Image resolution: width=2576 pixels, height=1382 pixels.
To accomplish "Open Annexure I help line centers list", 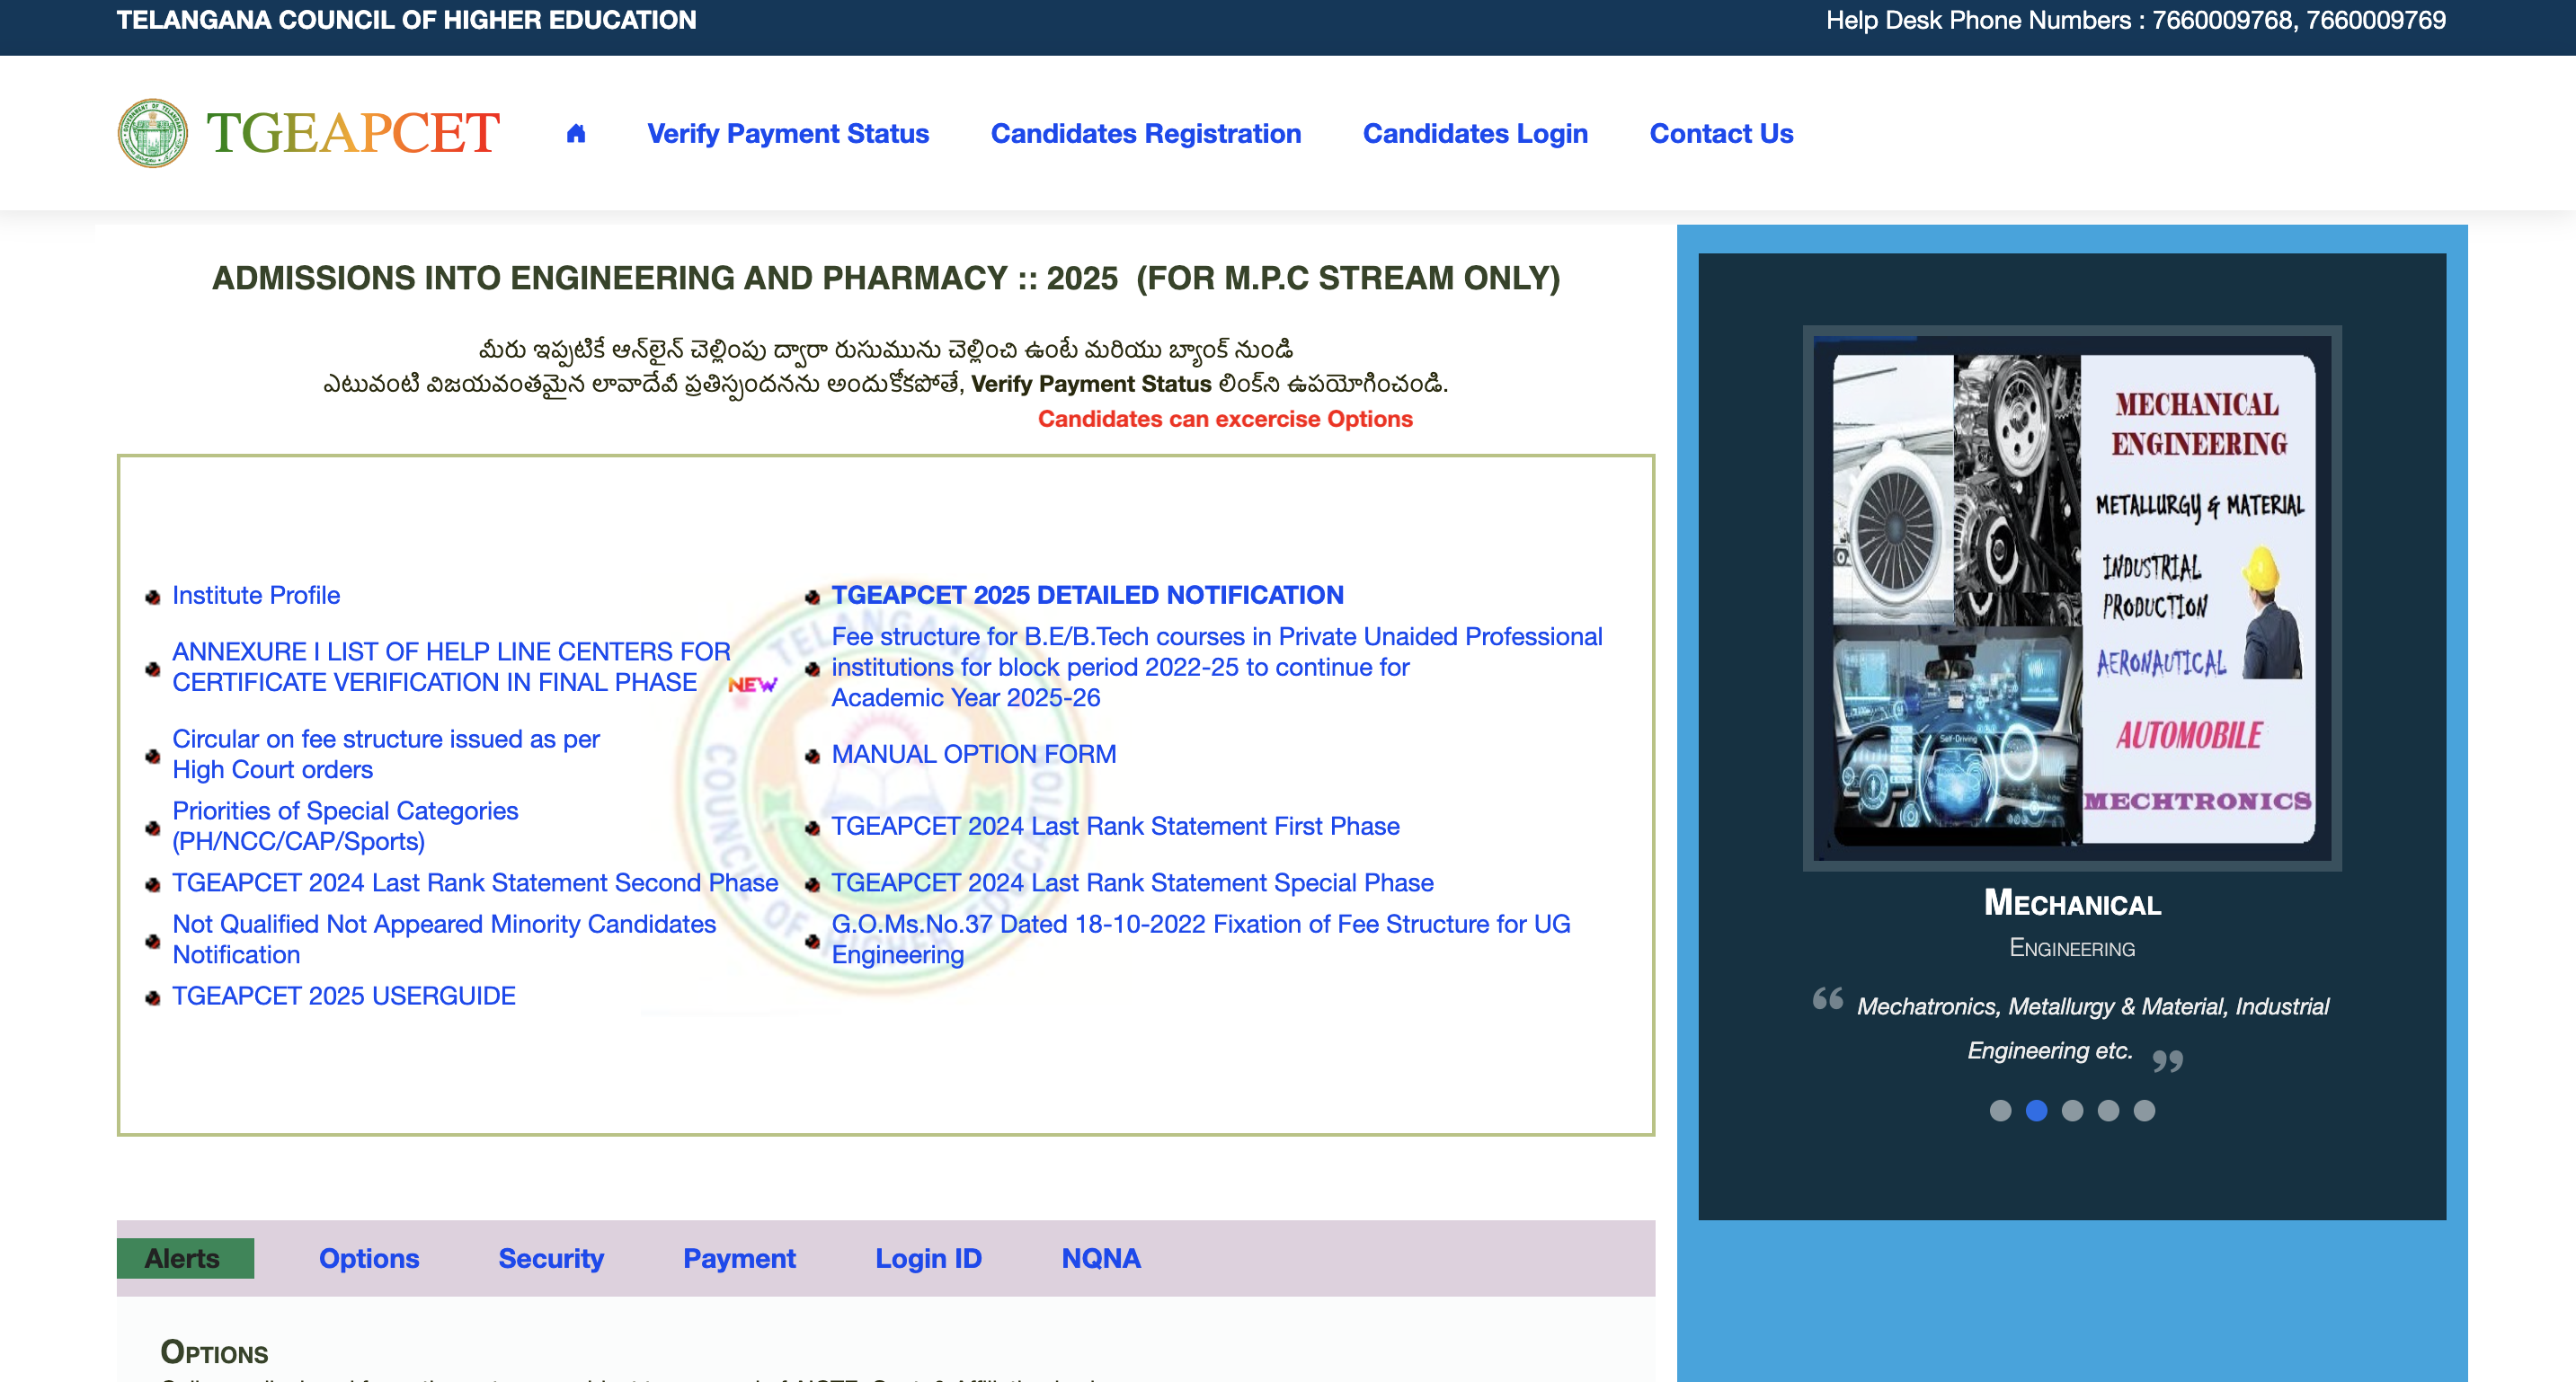I will coord(451,667).
